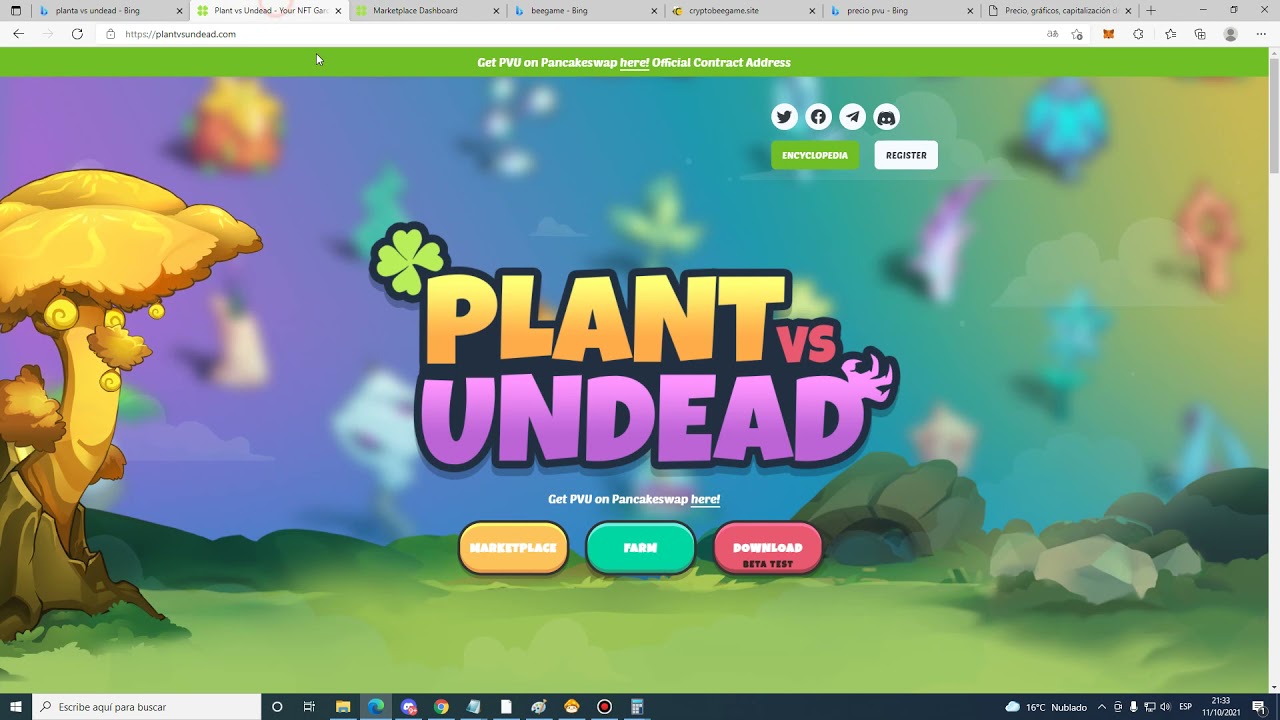Open Google Chrome from taskbar
Image resolution: width=1280 pixels, height=720 pixels.
[x=441, y=707]
